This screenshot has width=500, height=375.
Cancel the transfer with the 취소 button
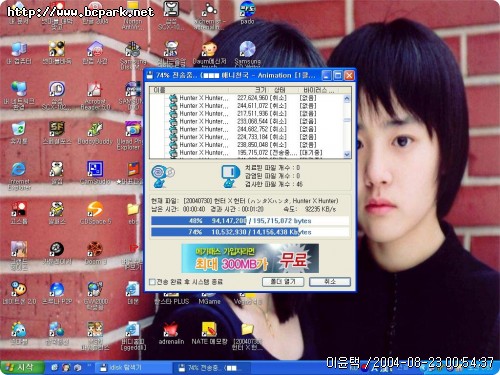330,282
